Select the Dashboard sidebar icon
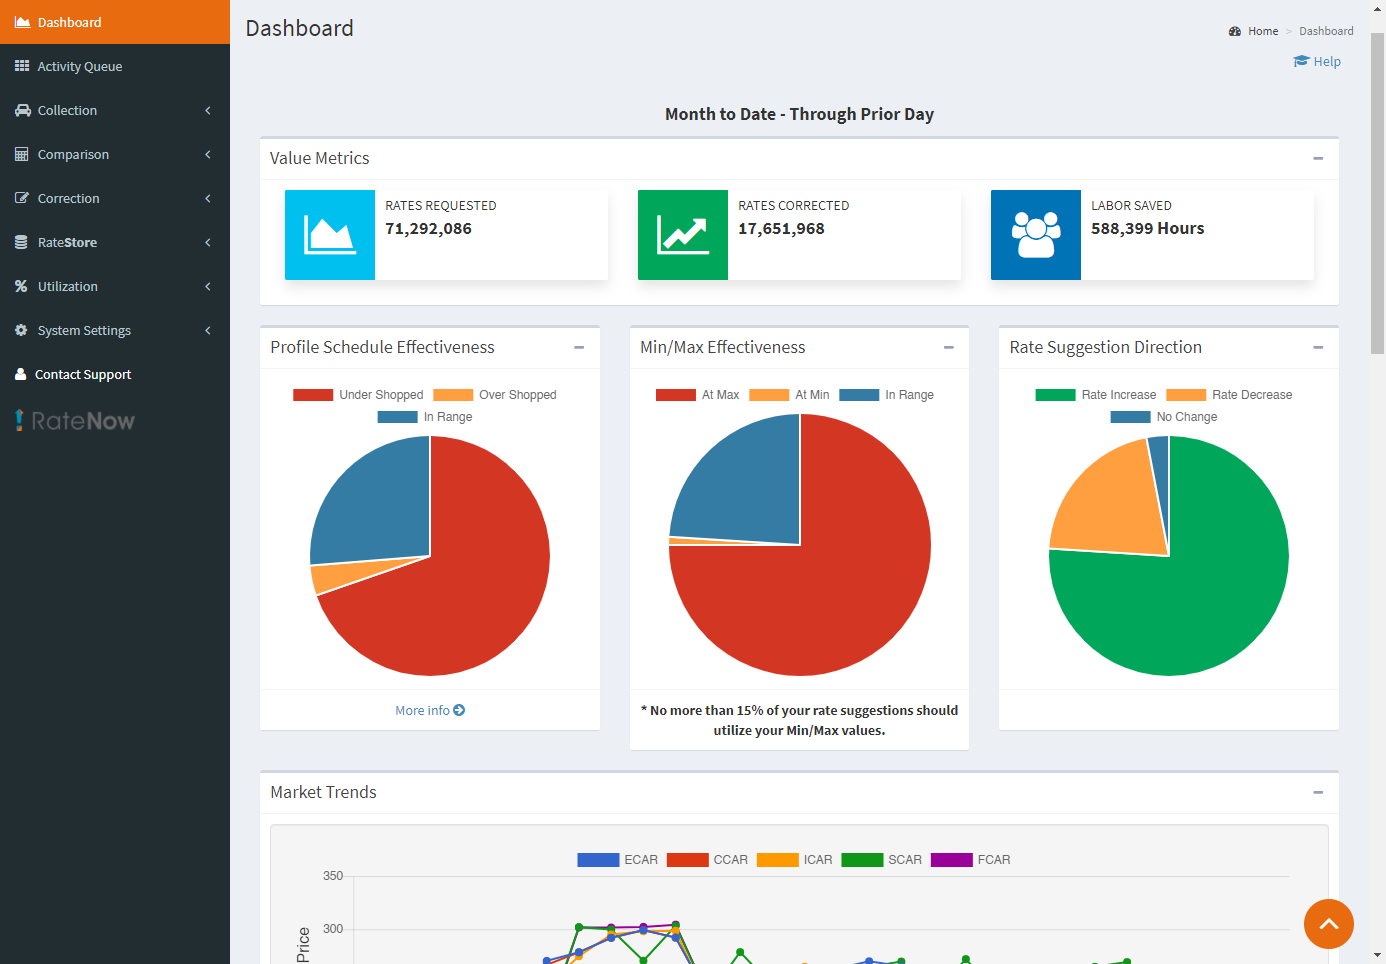Image resolution: width=1386 pixels, height=964 pixels. tap(20, 22)
